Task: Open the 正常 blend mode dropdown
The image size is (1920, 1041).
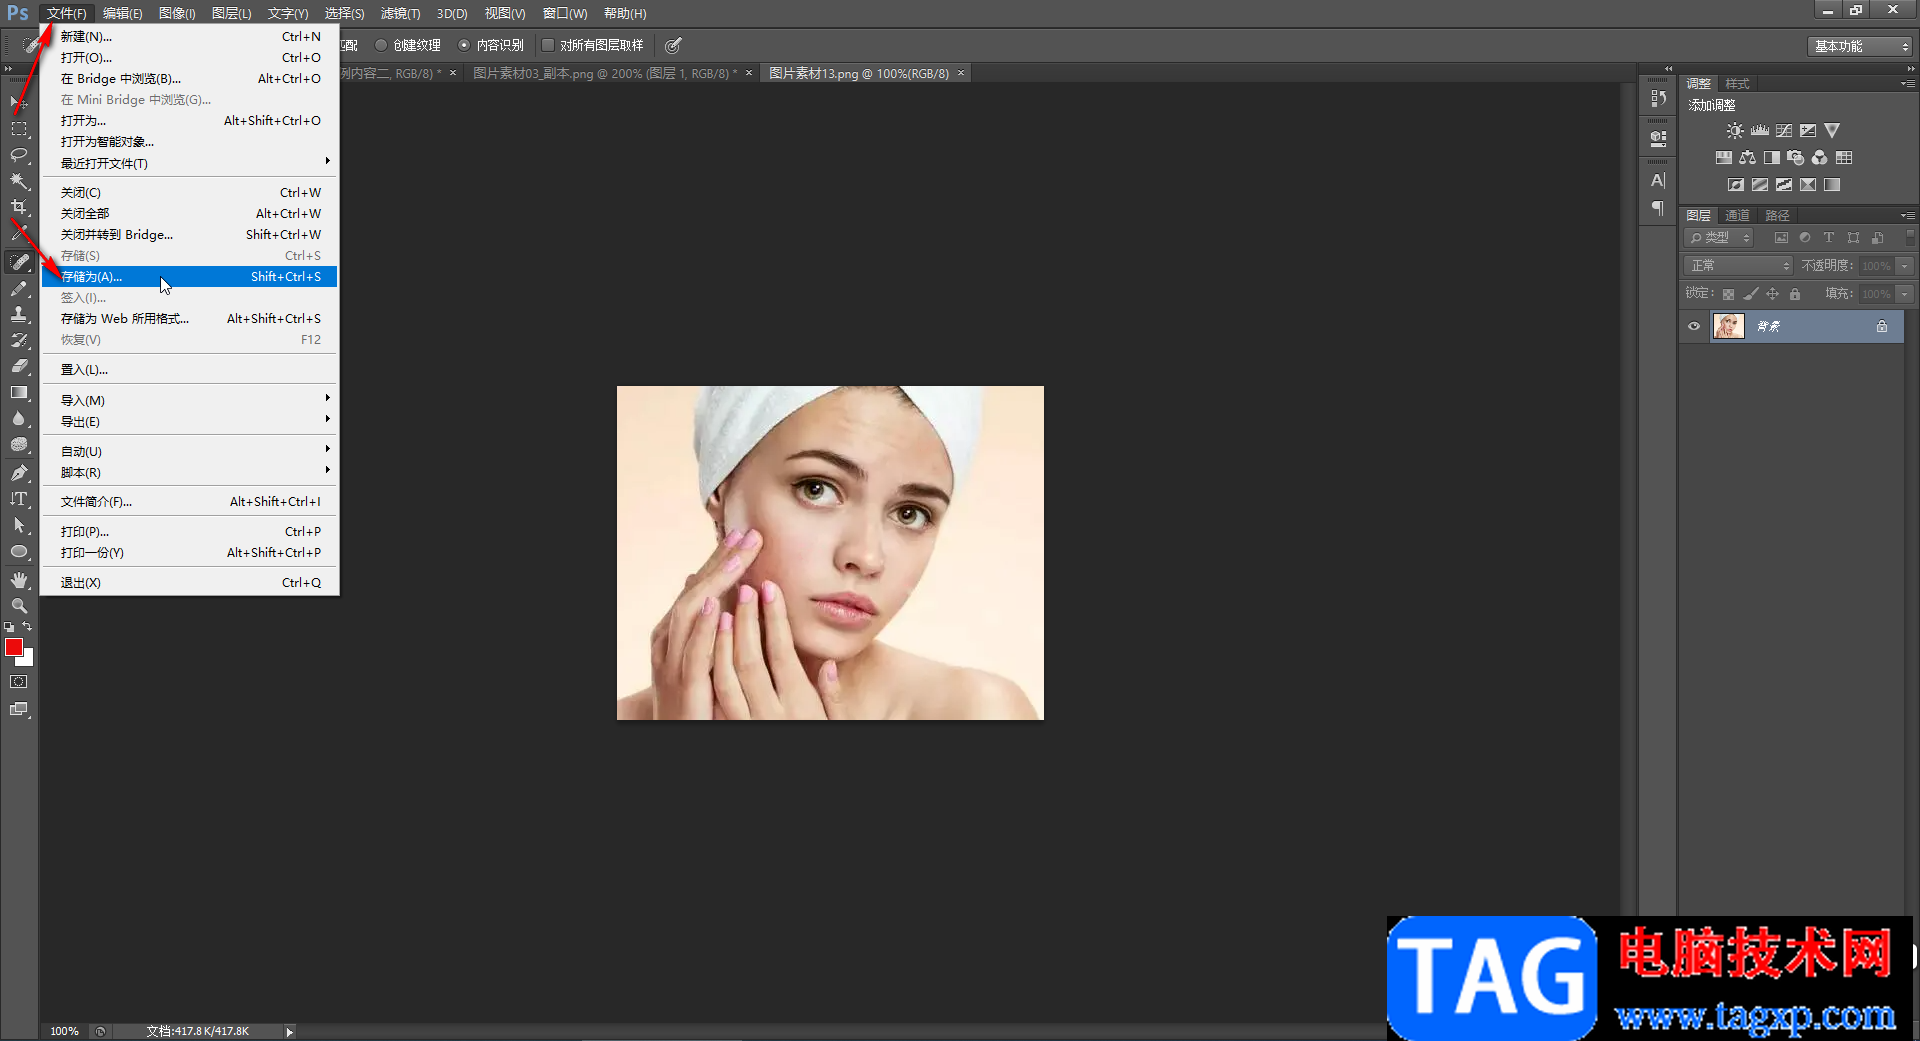Action: tap(1739, 265)
